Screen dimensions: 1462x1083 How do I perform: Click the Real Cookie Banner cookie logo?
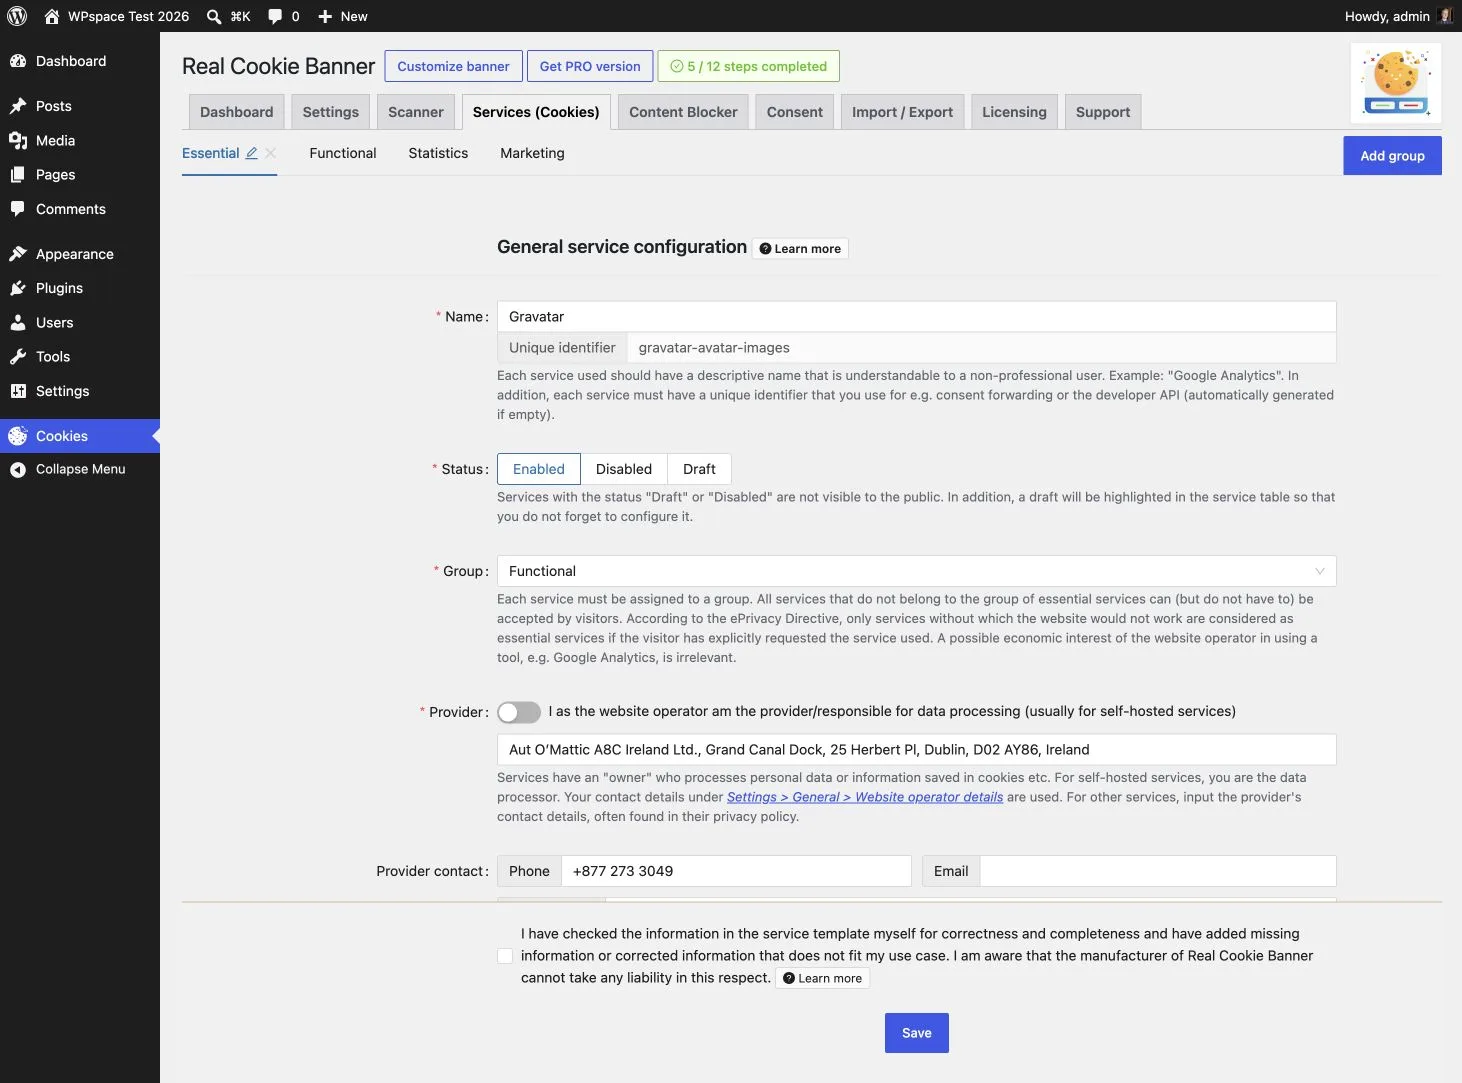point(1396,83)
